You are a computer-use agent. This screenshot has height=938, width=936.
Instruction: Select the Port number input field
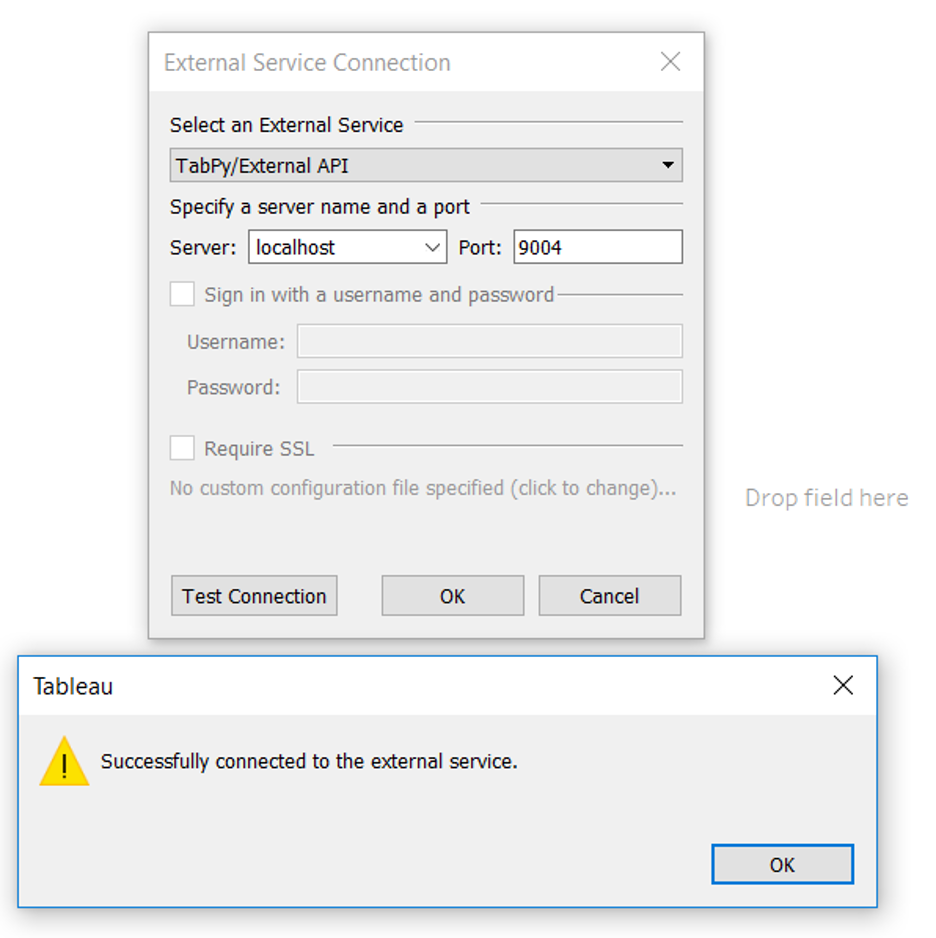[x=597, y=246]
